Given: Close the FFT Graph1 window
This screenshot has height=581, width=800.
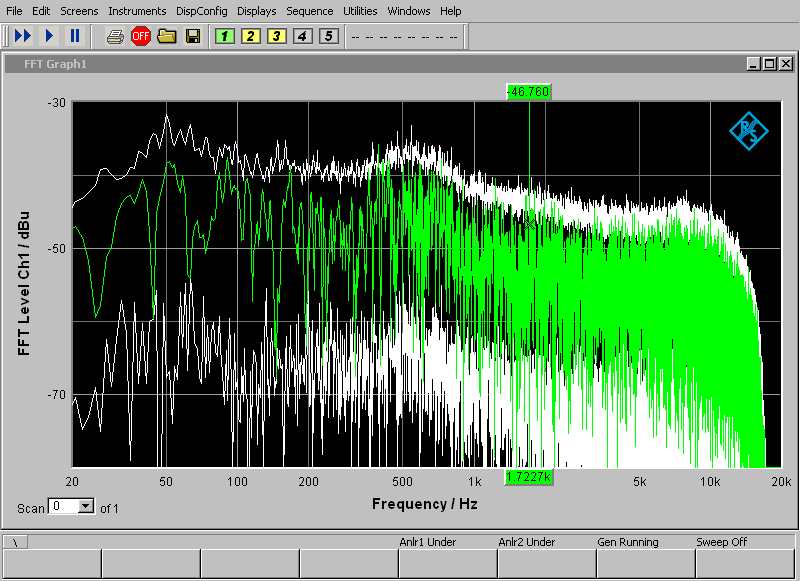Looking at the screenshot, I should click(x=786, y=64).
